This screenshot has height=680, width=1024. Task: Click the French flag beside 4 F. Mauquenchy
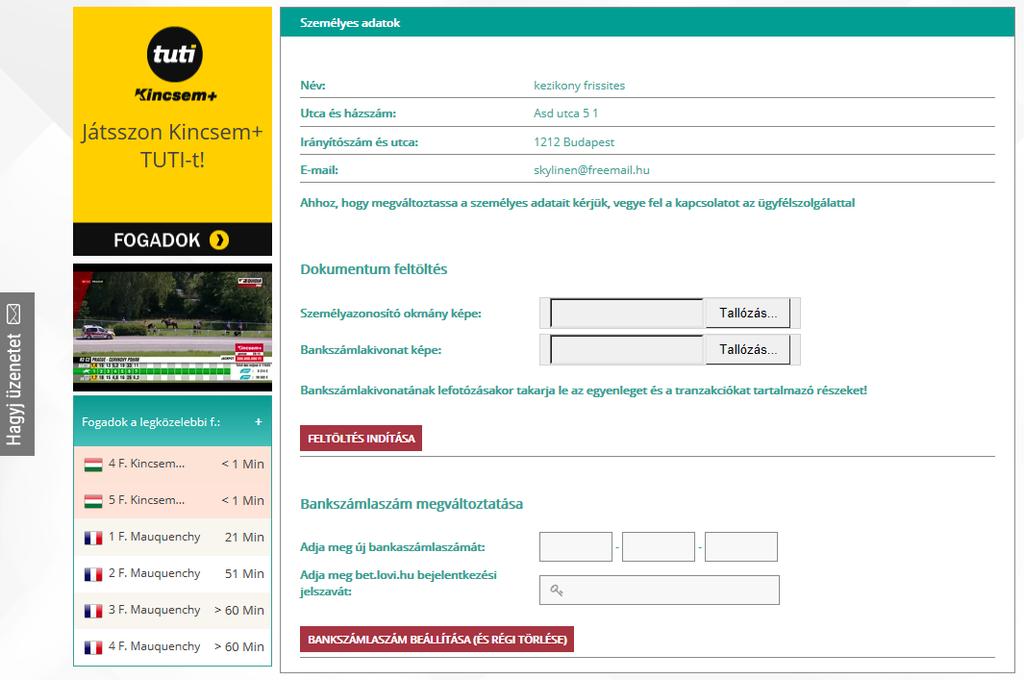[x=93, y=647]
